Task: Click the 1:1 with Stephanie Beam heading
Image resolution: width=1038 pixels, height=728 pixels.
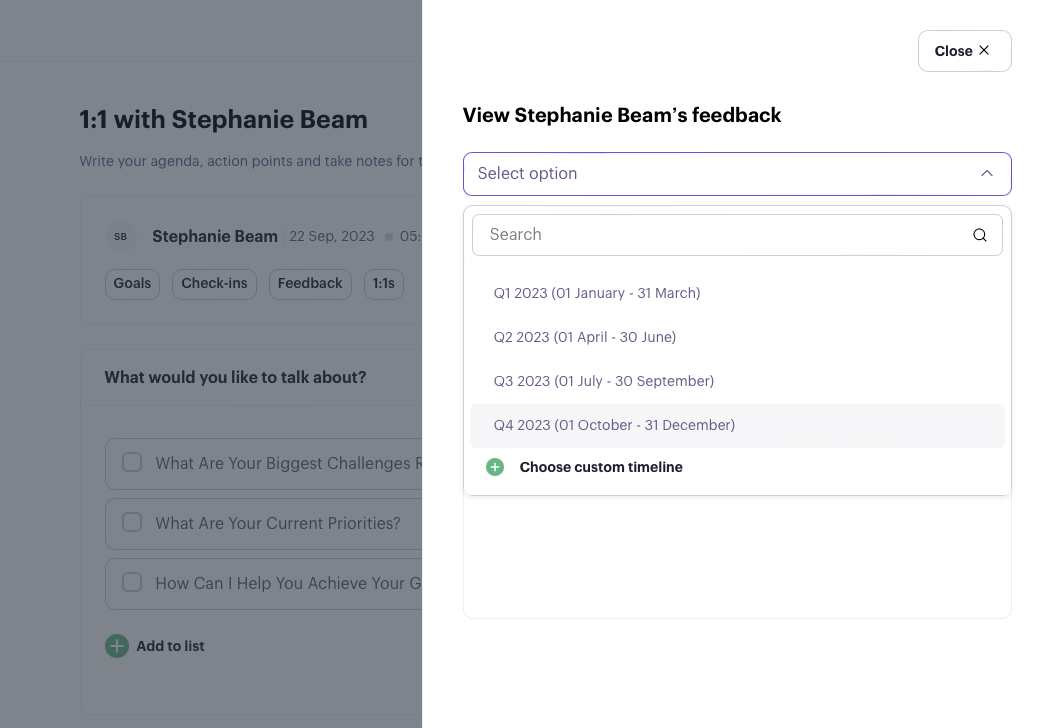Action: pyautogui.click(x=223, y=120)
